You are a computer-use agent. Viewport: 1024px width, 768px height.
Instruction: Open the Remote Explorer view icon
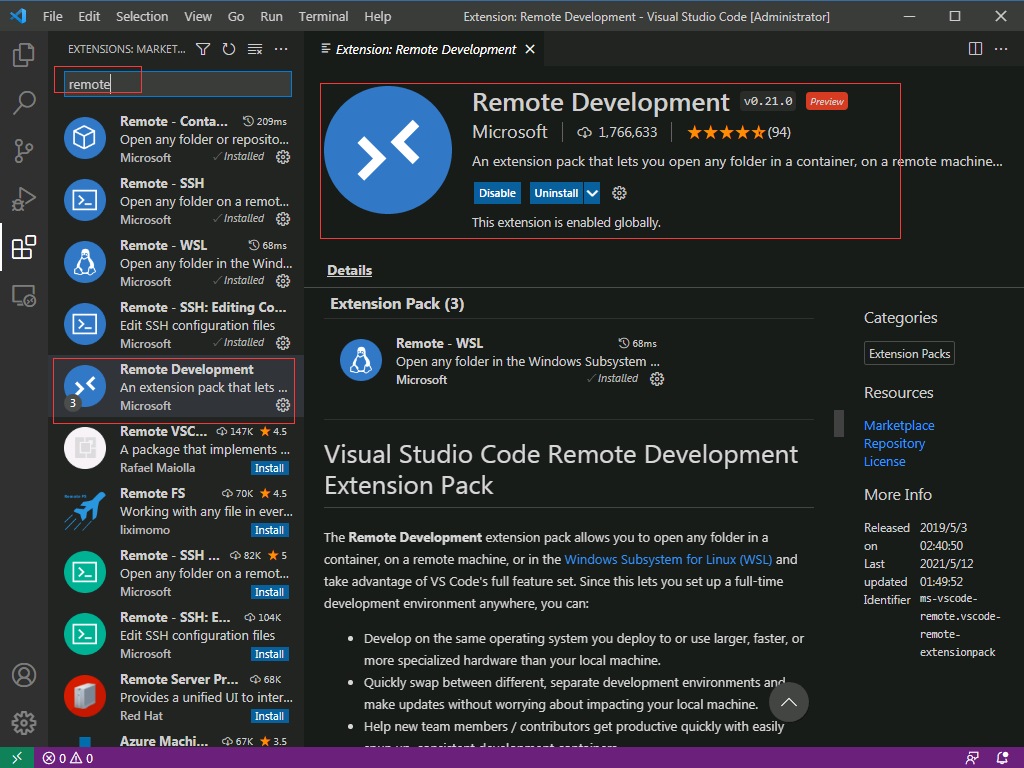click(24, 295)
